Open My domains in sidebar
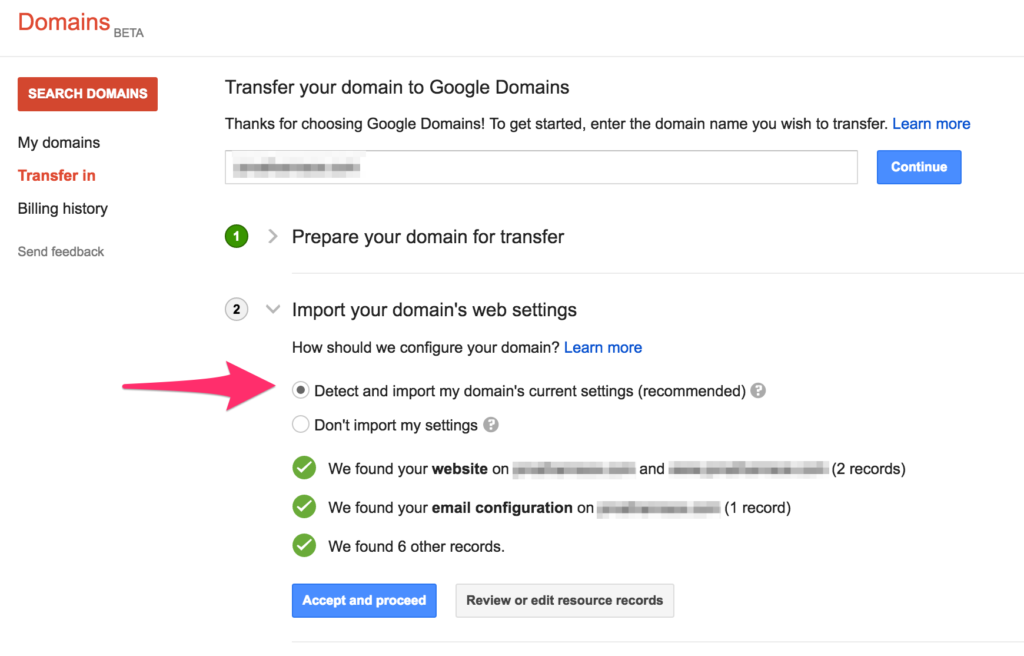This screenshot has width=1024, height=656. [59, 142]
